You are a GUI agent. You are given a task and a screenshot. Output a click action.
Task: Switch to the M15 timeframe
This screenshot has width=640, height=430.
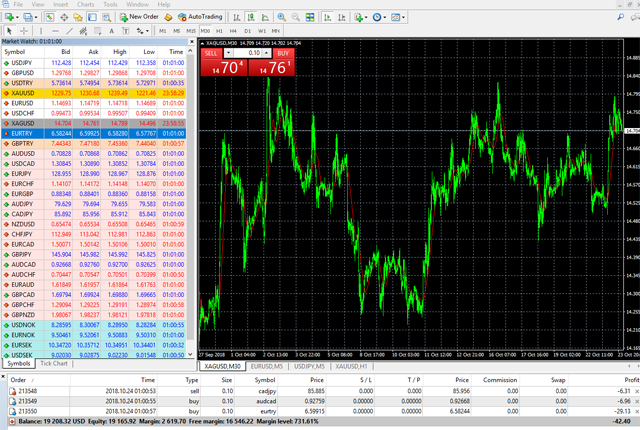(x=191, y=31)
